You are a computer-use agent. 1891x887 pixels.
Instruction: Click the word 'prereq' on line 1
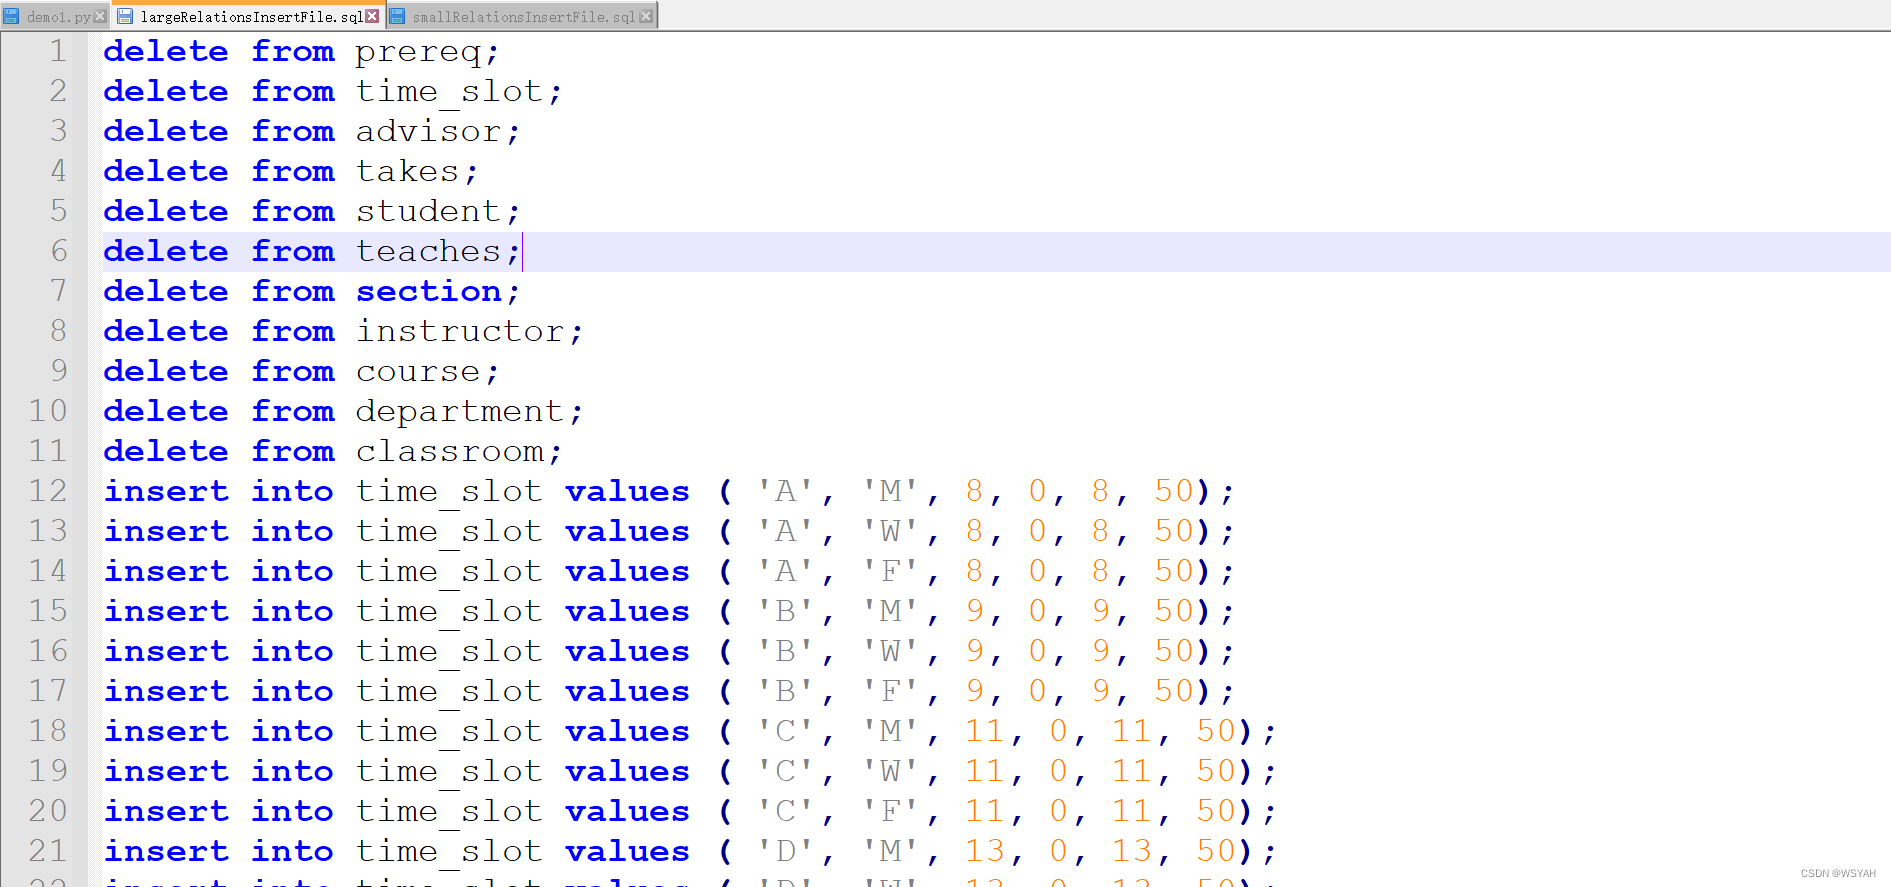pyautogui.click(x=418, y=52)
